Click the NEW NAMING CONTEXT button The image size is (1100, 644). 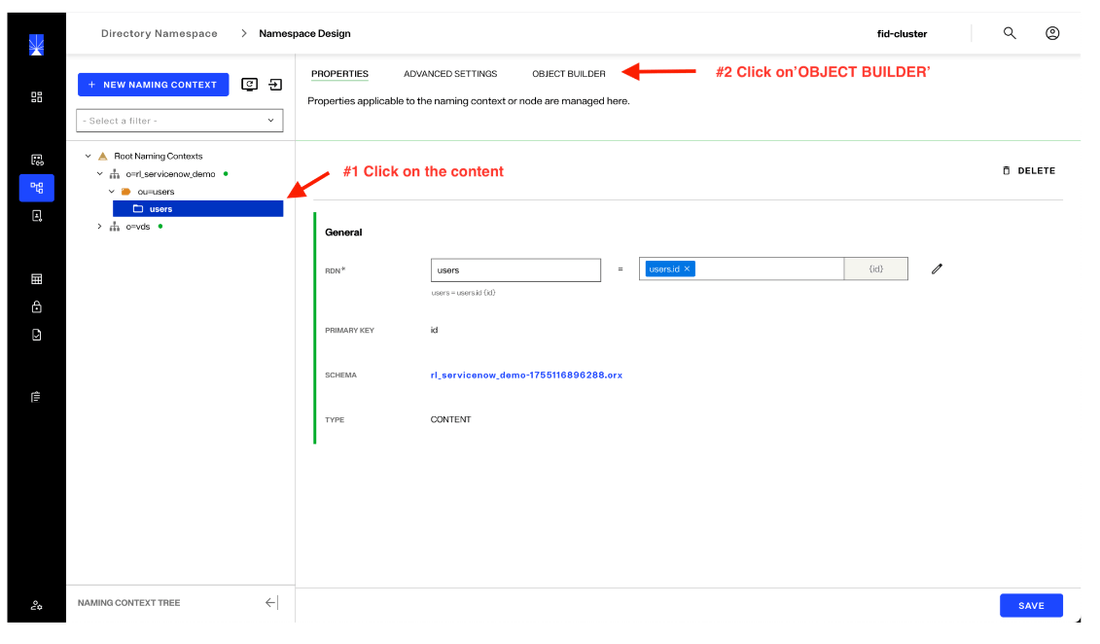(153, 84)
